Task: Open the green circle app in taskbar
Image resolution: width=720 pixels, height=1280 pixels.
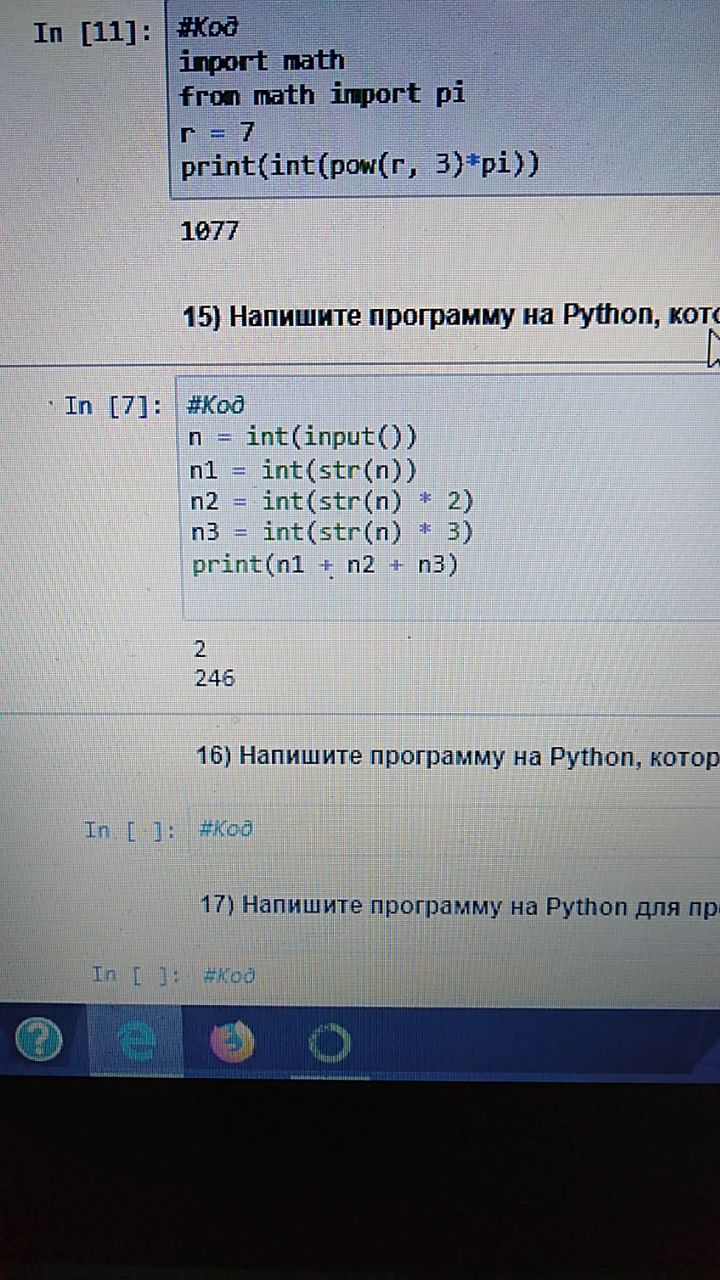Action: click(329, 1045)
